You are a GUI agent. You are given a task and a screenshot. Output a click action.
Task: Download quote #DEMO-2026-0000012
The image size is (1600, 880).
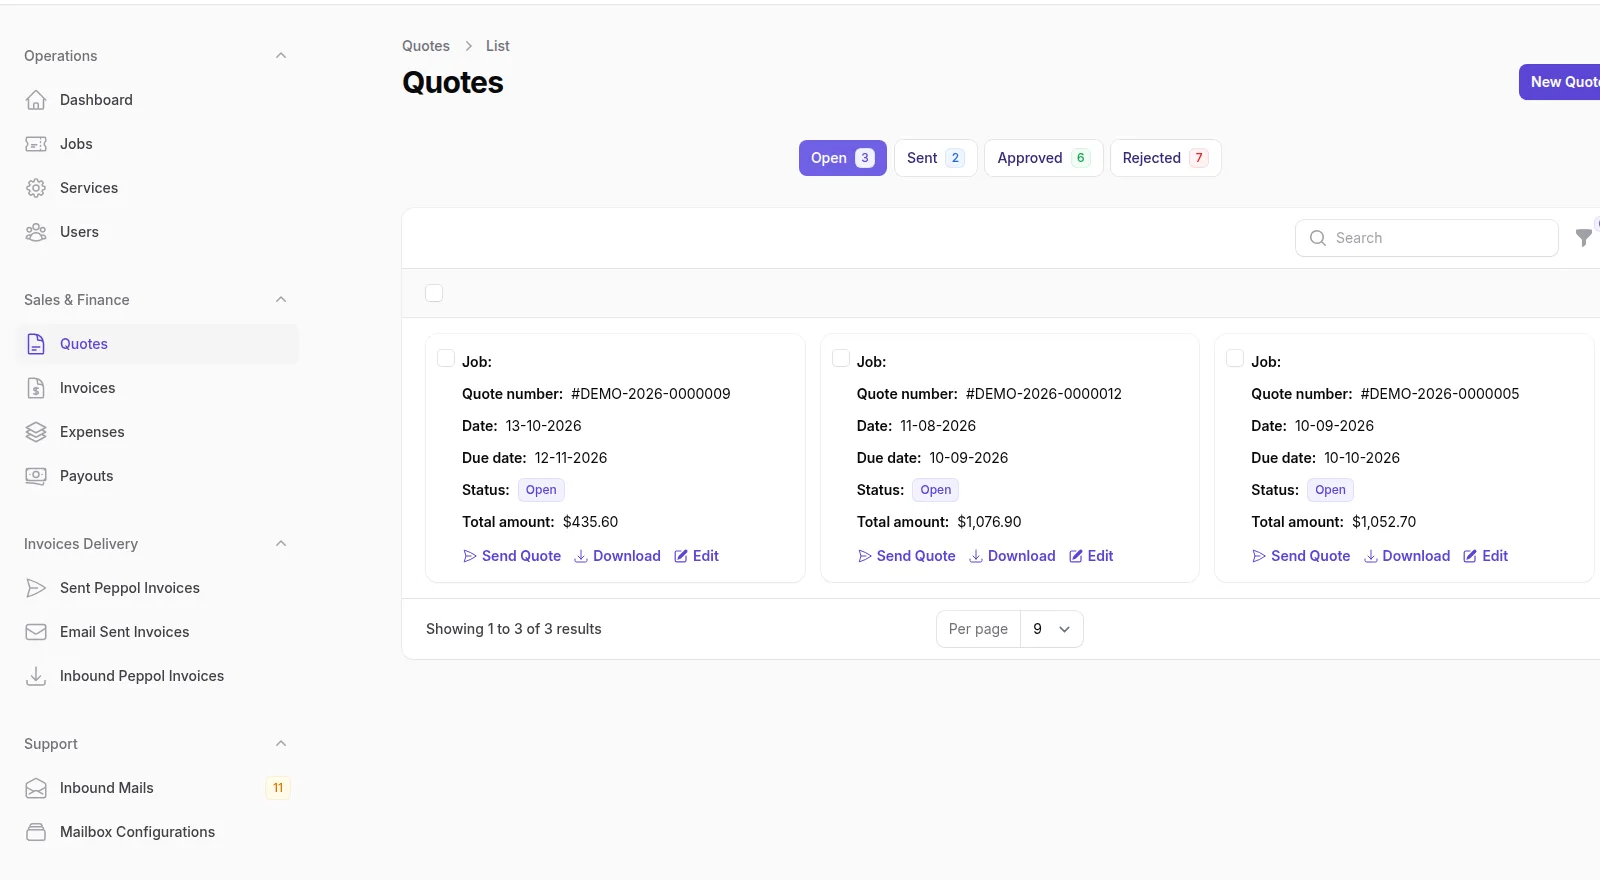pyautogui.click(x=1012, y=556)
